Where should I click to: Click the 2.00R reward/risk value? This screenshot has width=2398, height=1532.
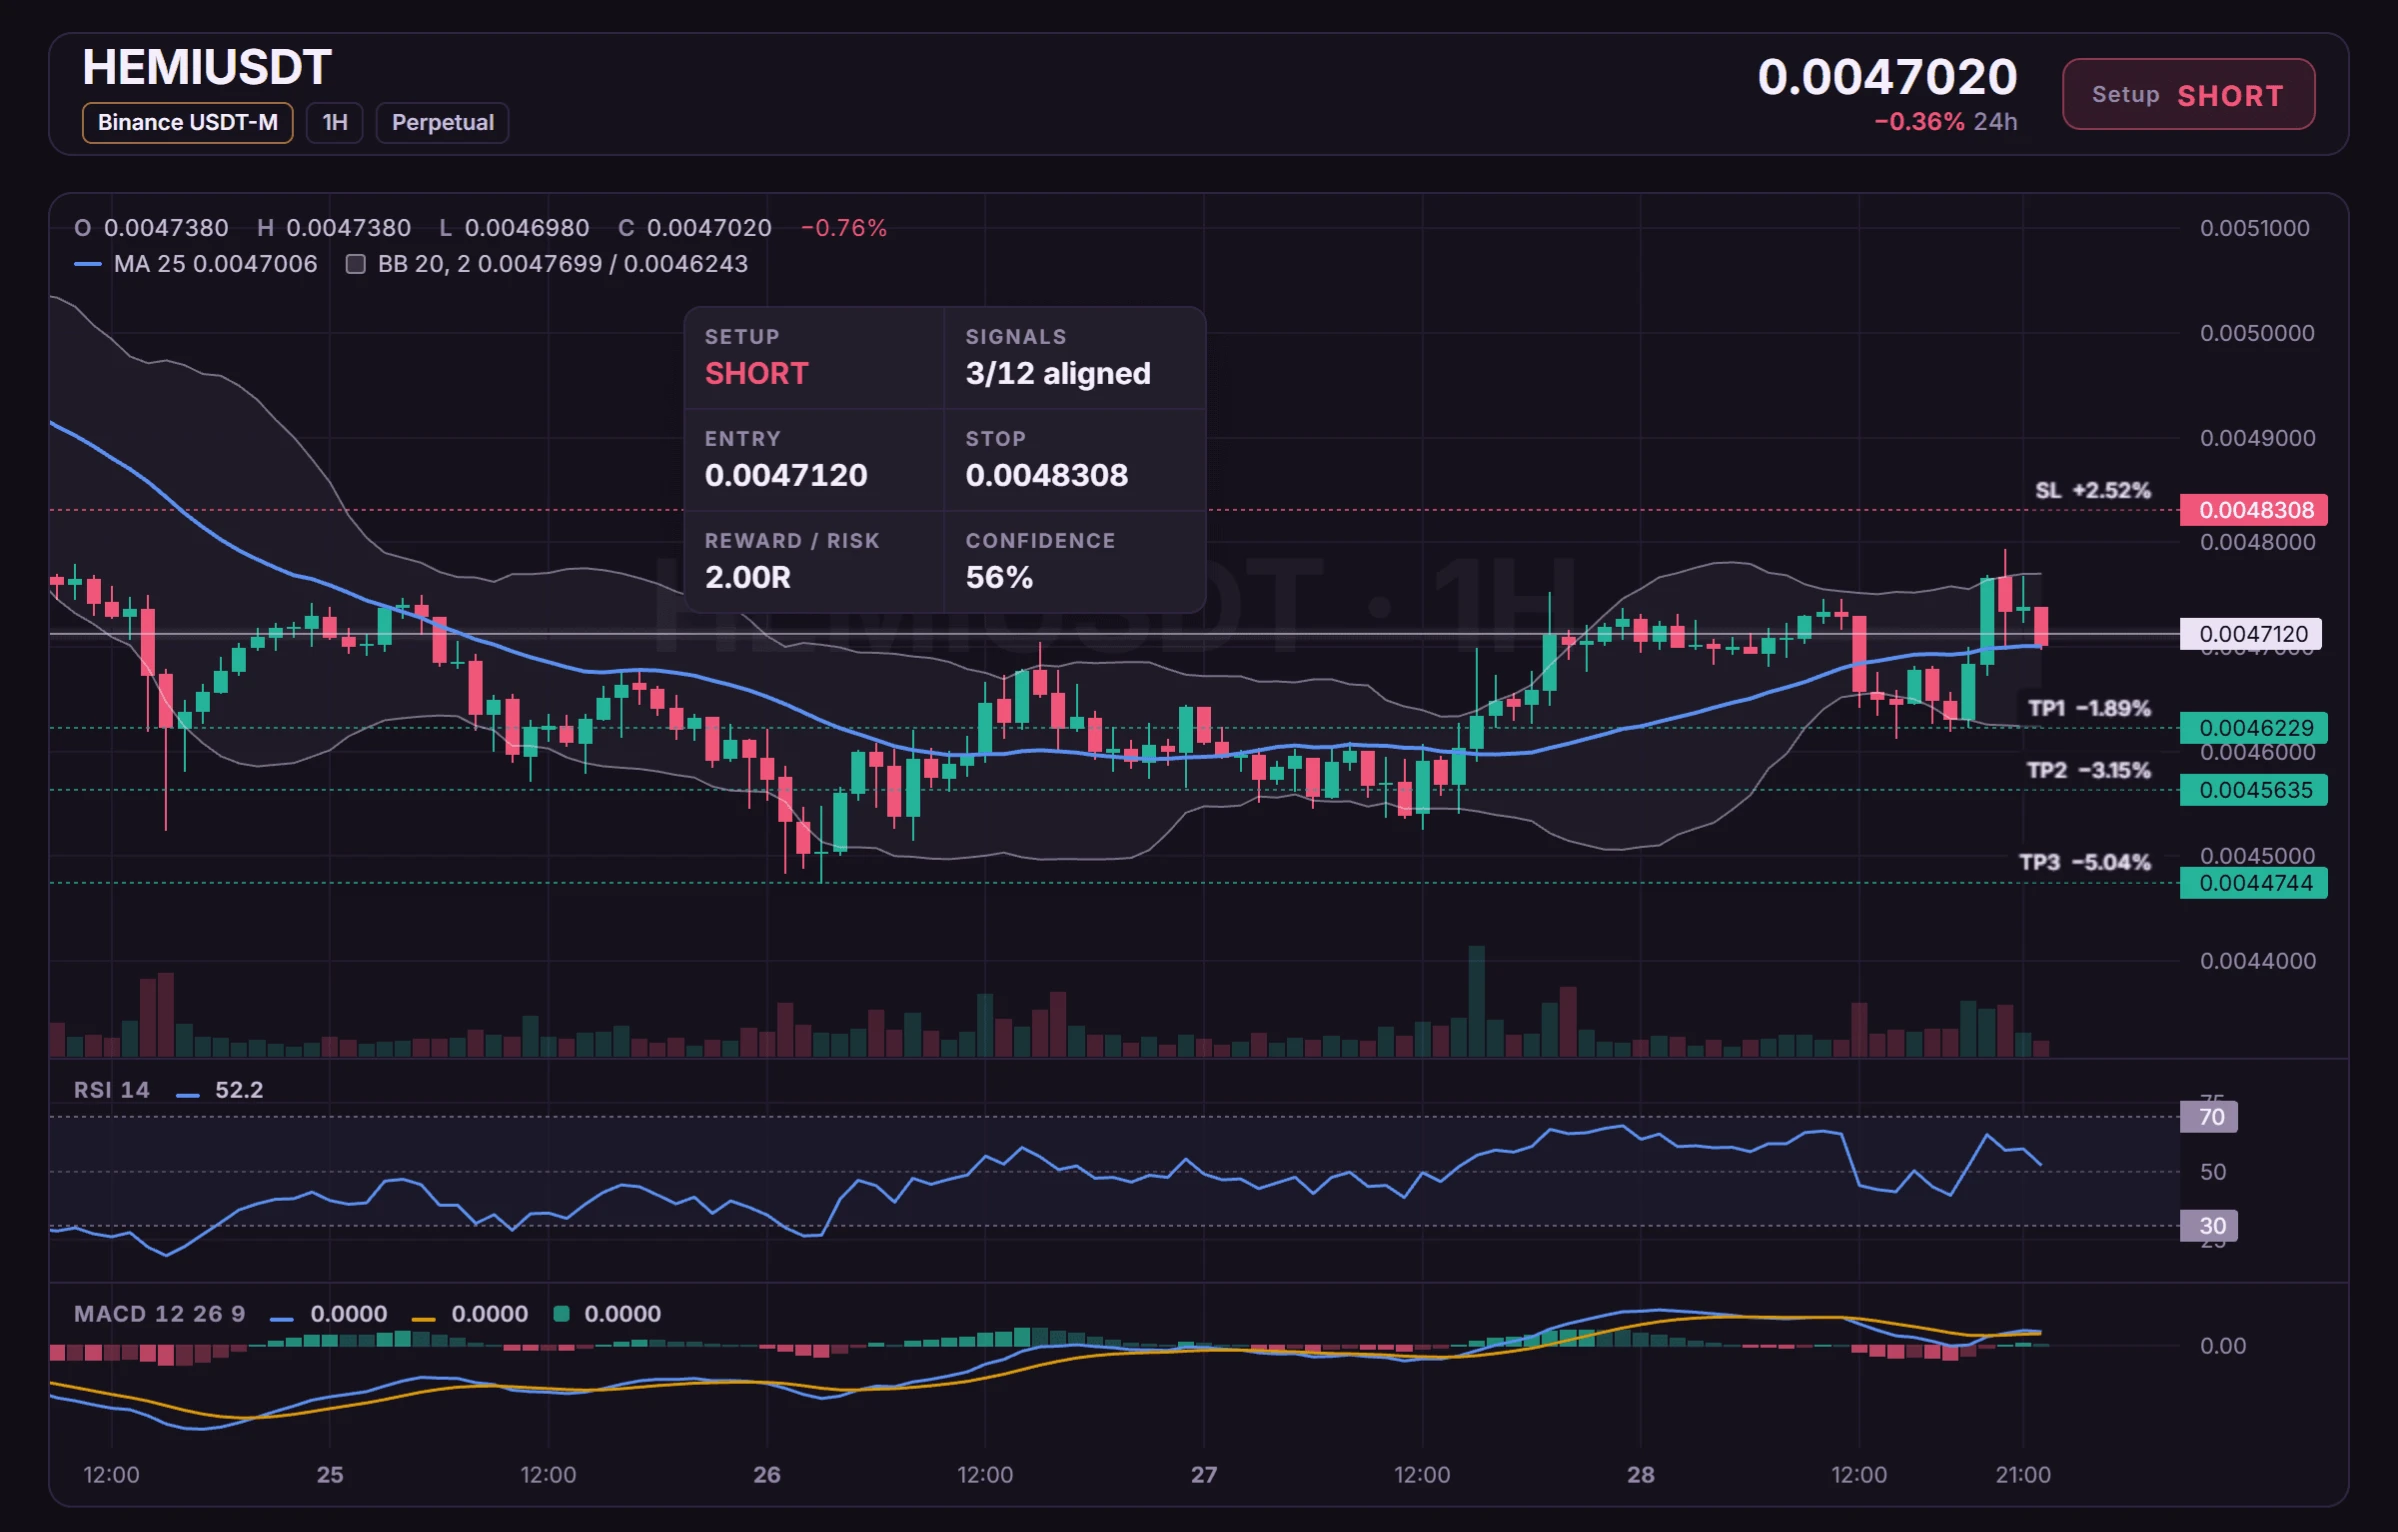click(x=748, y=577)
